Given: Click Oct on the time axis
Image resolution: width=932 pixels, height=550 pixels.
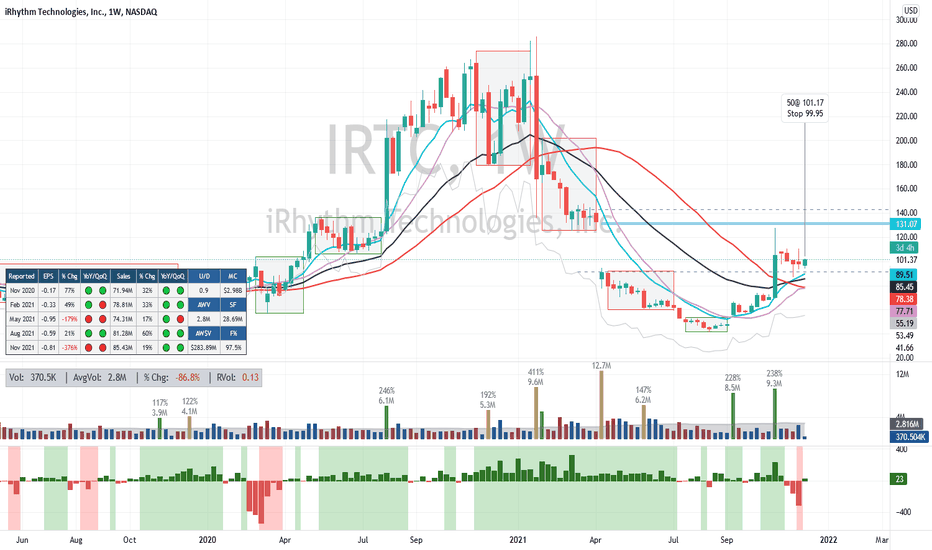Looking at the screenshot, I should coord(130,540).
